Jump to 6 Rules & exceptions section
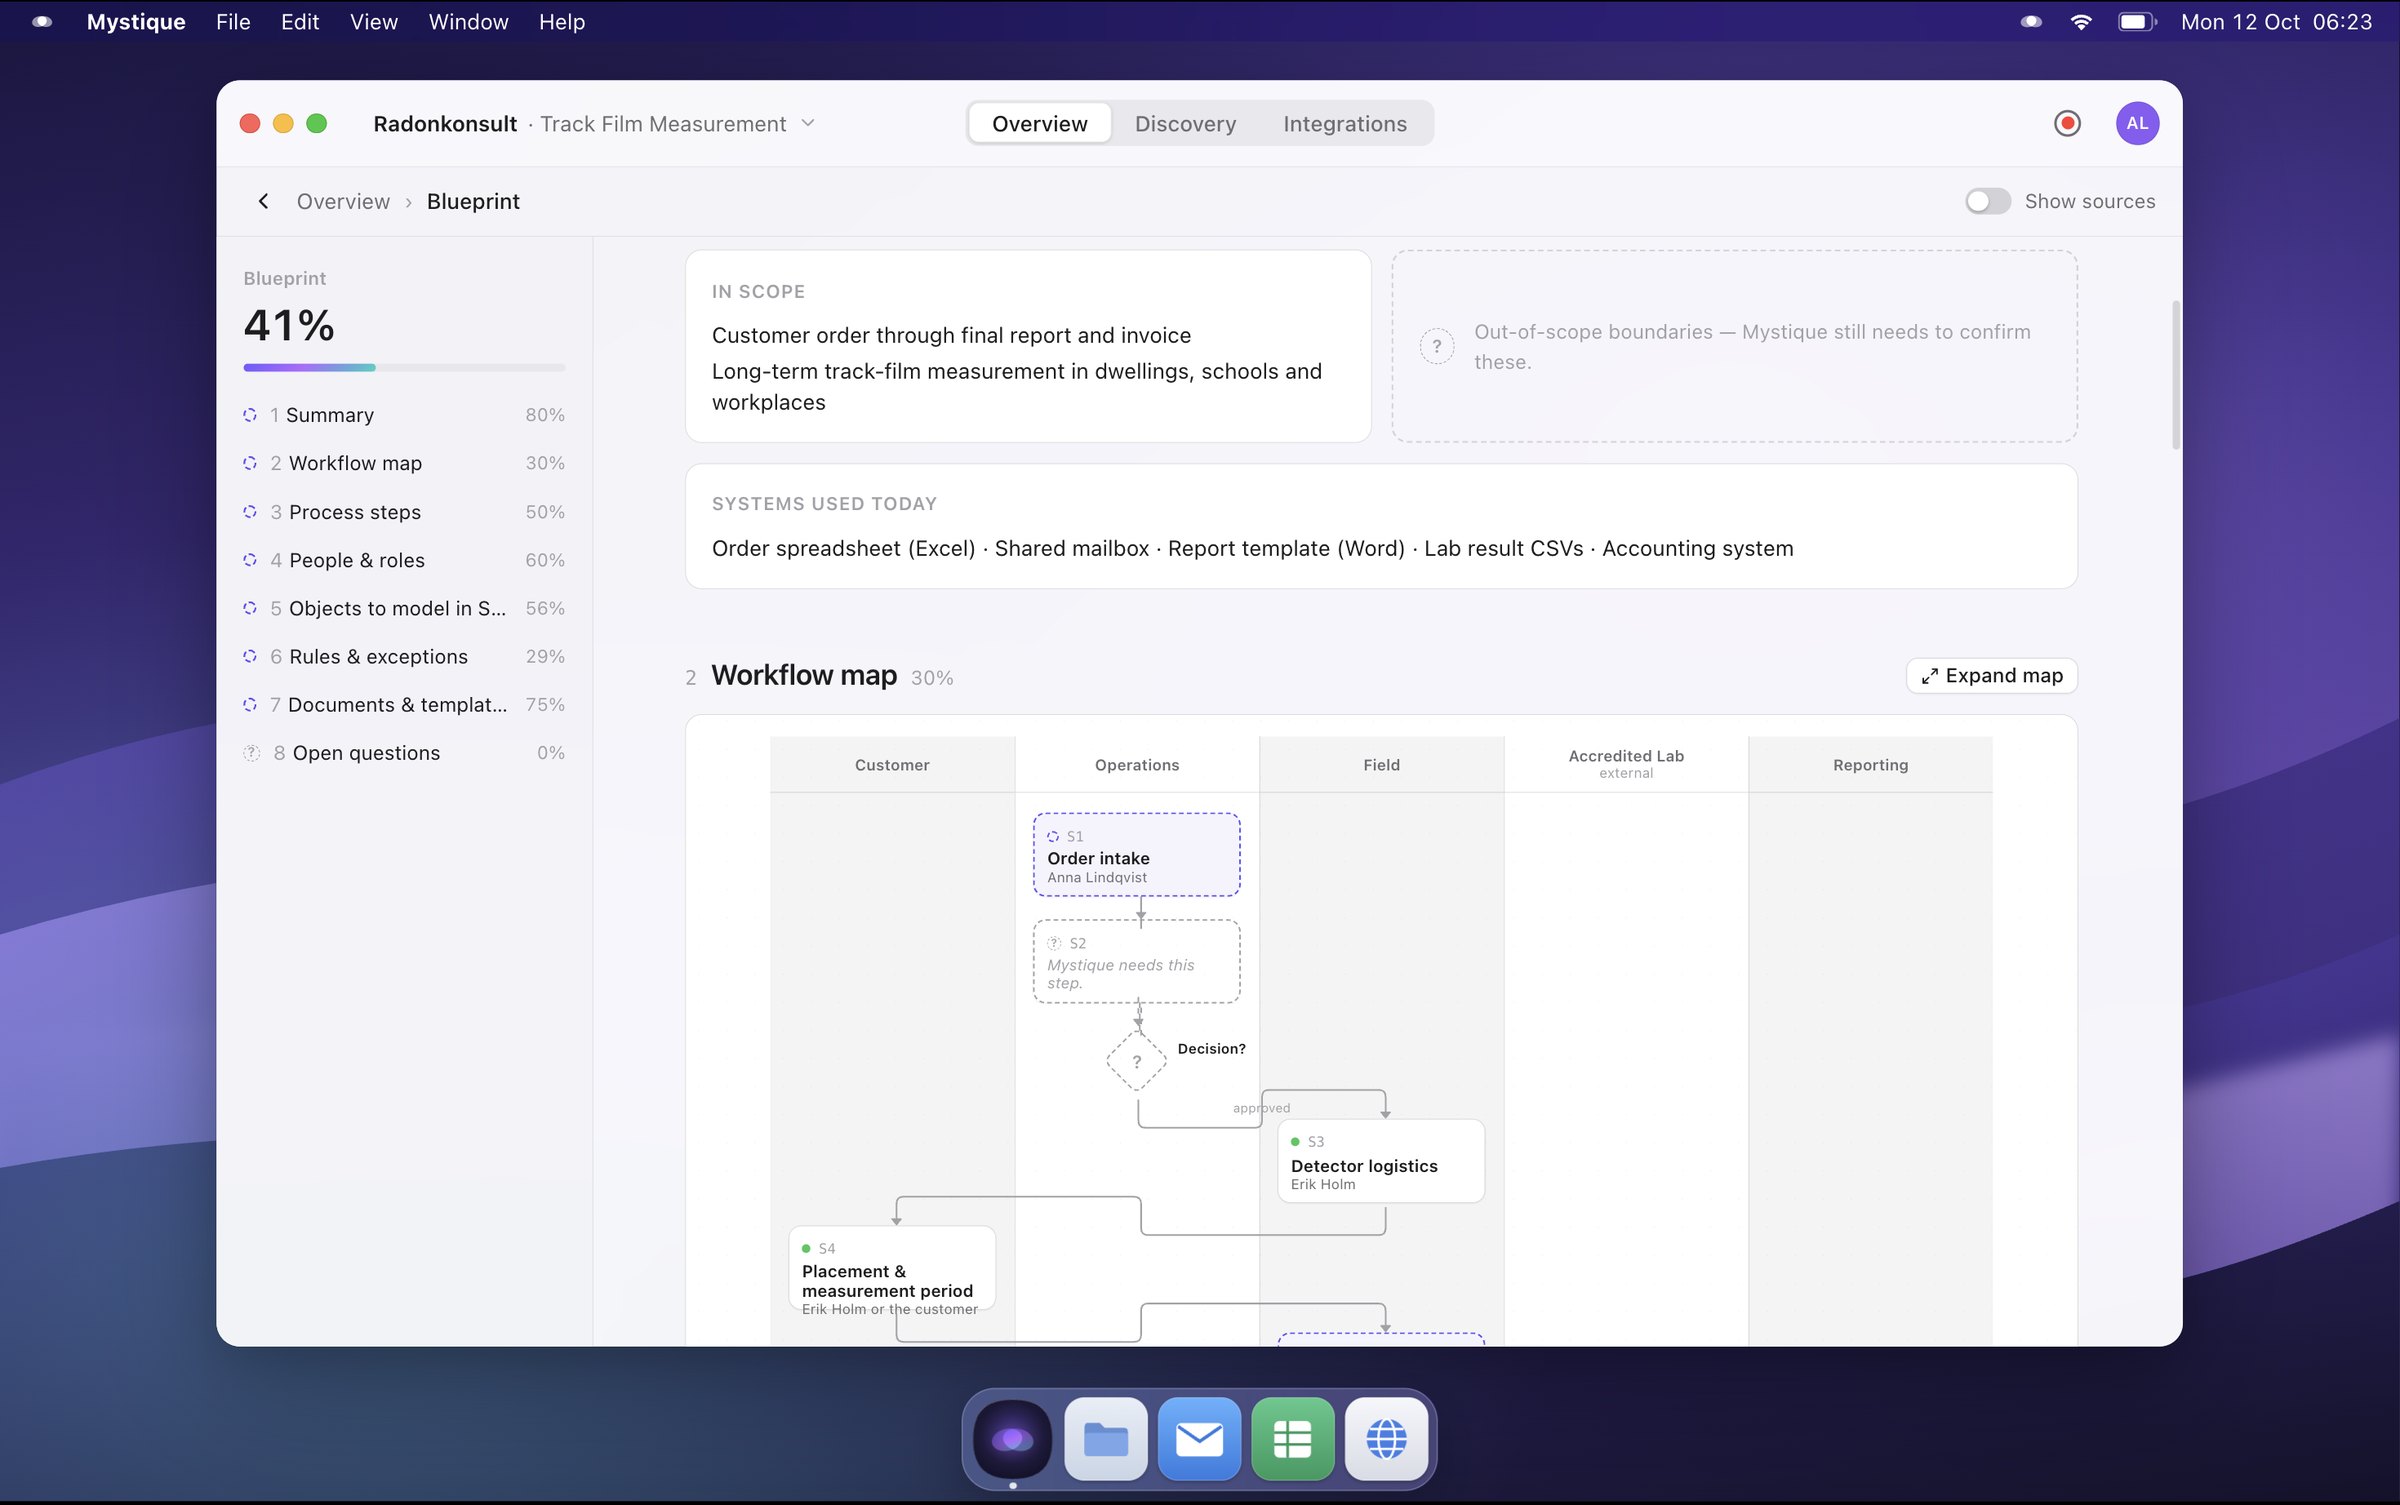 pyautogui.click(x=404, y=656)
